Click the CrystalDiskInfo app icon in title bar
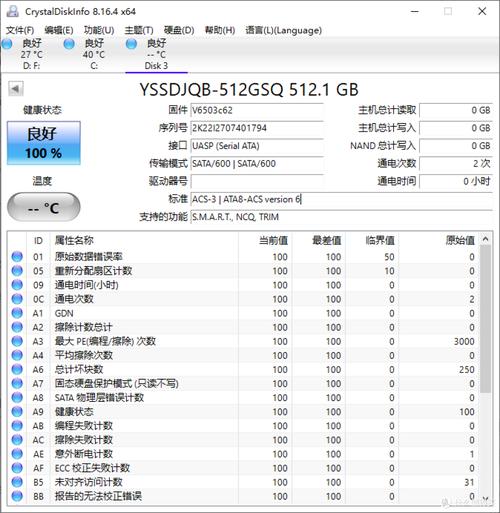The height and width of the screenshot is (513, 500). tap(13, 11)
